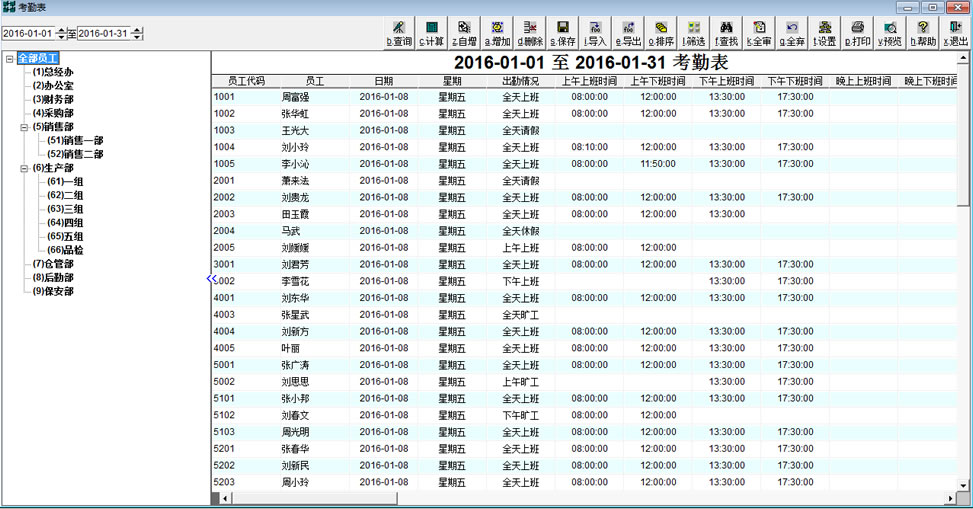This screenshot has width=973, height=509.
Task: Click employee name 周光明
Action: point(295,433)
